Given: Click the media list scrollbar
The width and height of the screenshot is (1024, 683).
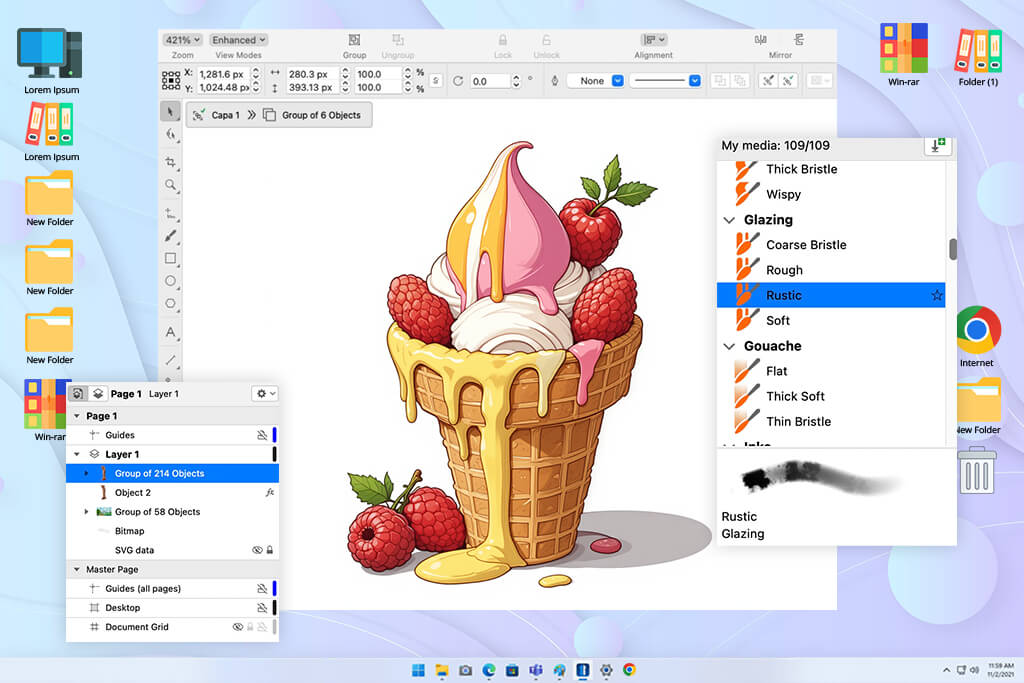Looking at the screenshot, I should 953,249.
